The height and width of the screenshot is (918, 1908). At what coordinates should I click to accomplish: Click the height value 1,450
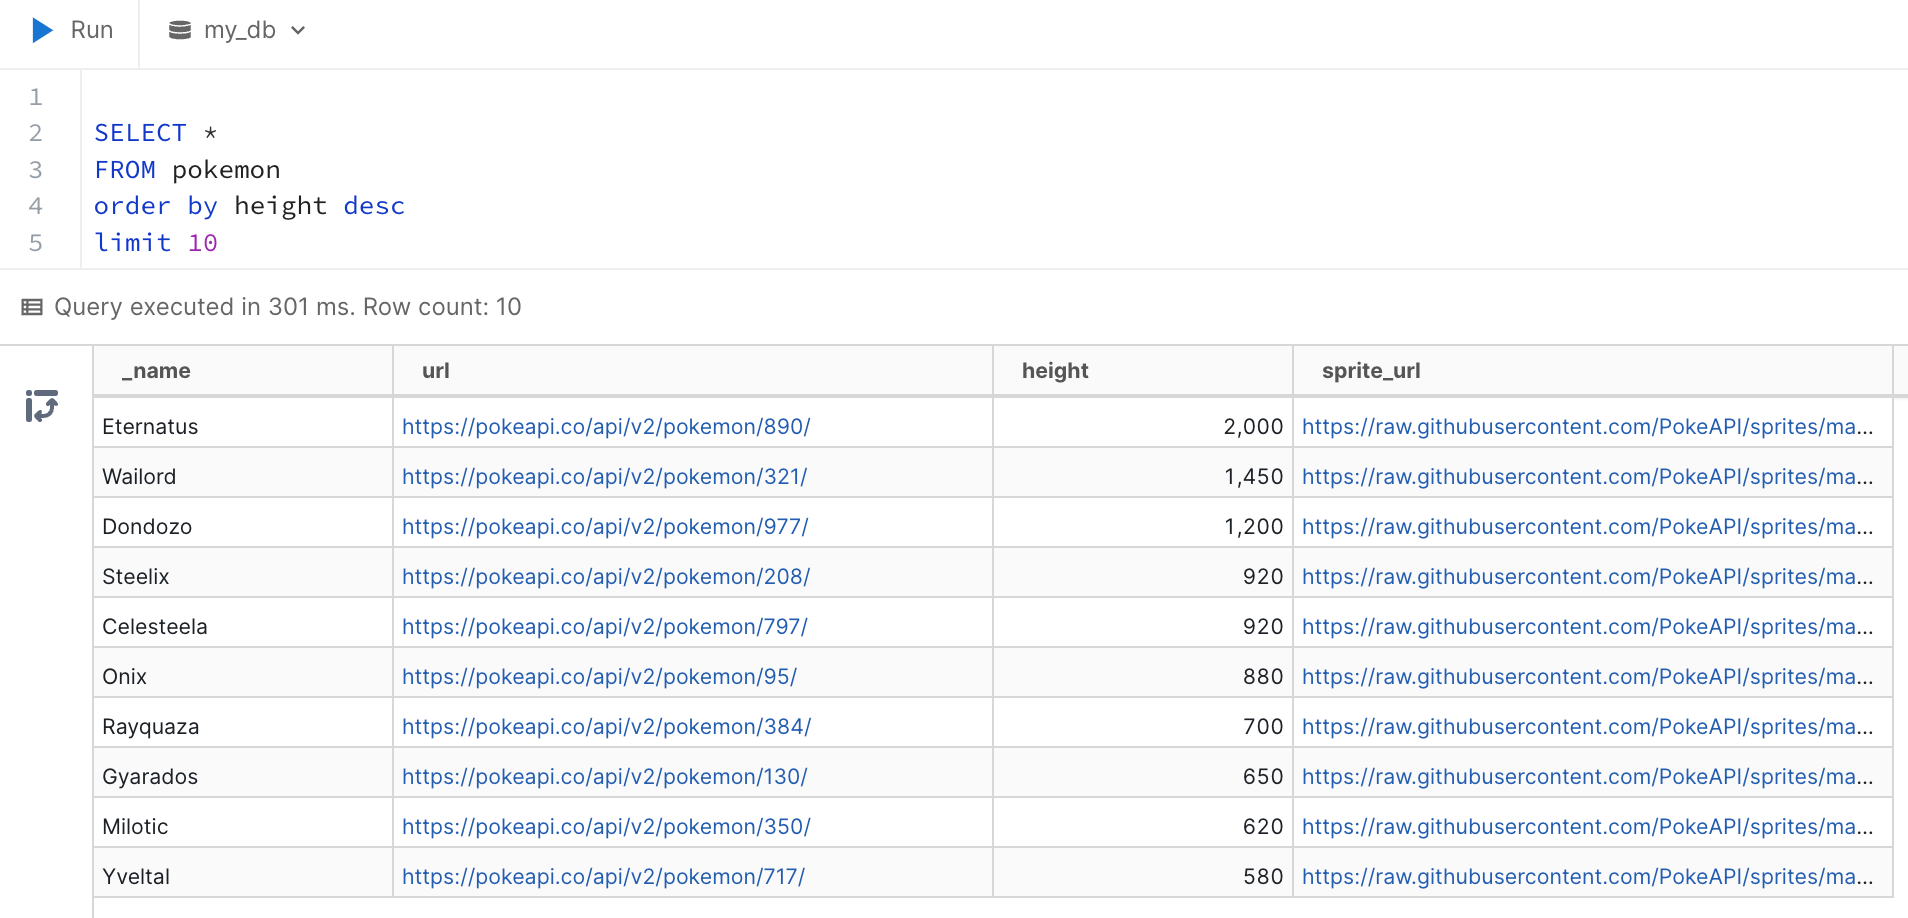tap(1253, 477)
